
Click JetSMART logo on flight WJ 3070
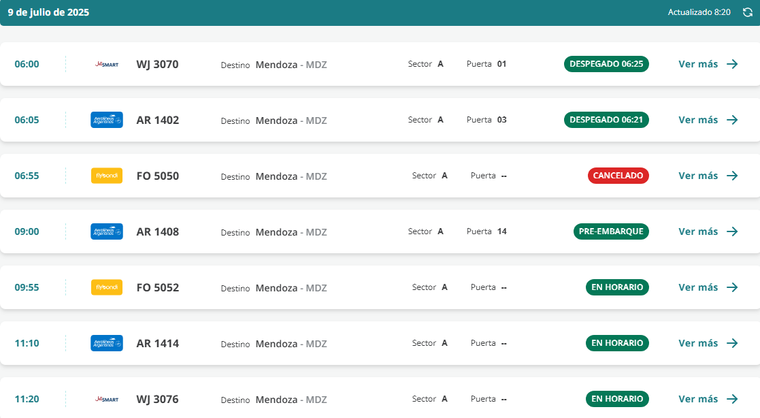(106, 64)
